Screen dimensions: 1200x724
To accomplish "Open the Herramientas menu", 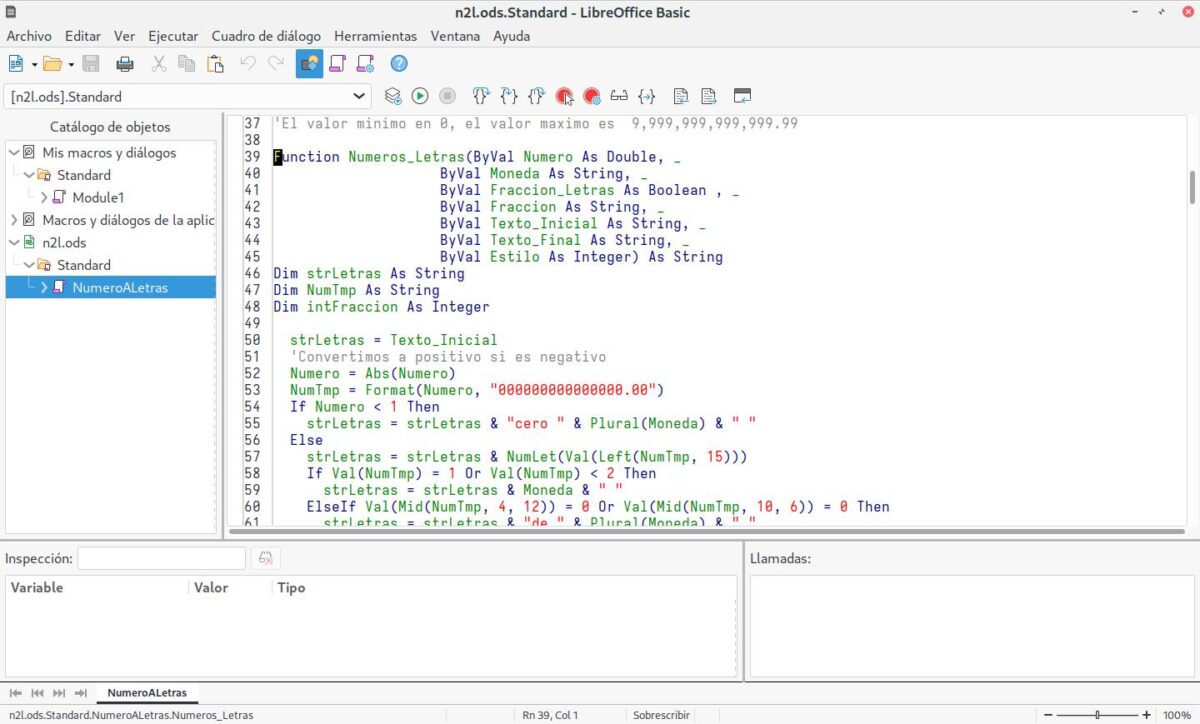I will [375, 36].
